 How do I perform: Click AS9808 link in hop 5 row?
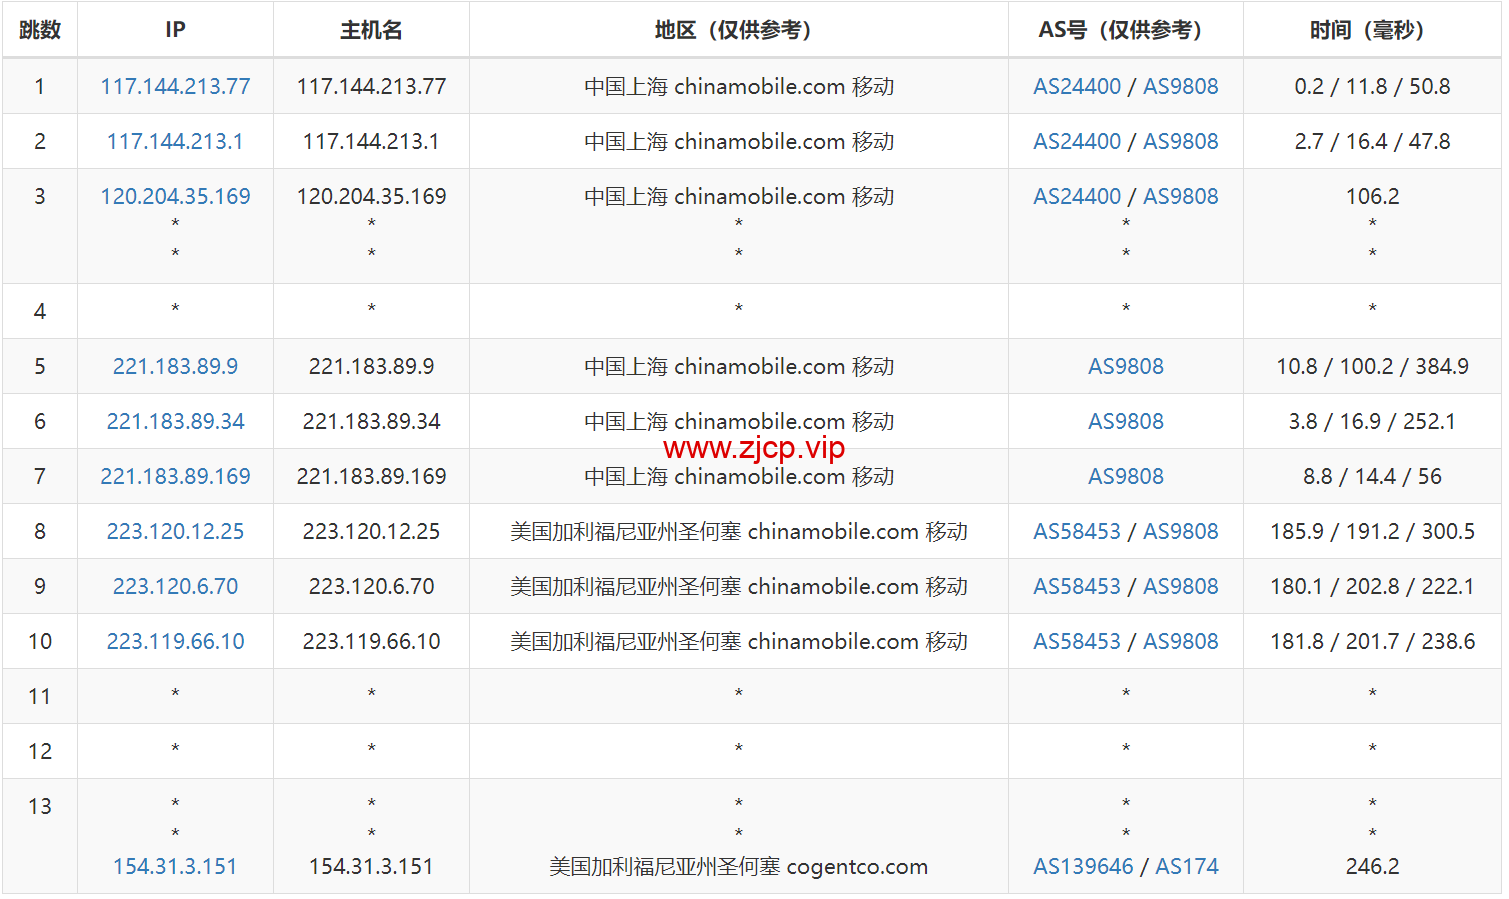pos(1126,367)
